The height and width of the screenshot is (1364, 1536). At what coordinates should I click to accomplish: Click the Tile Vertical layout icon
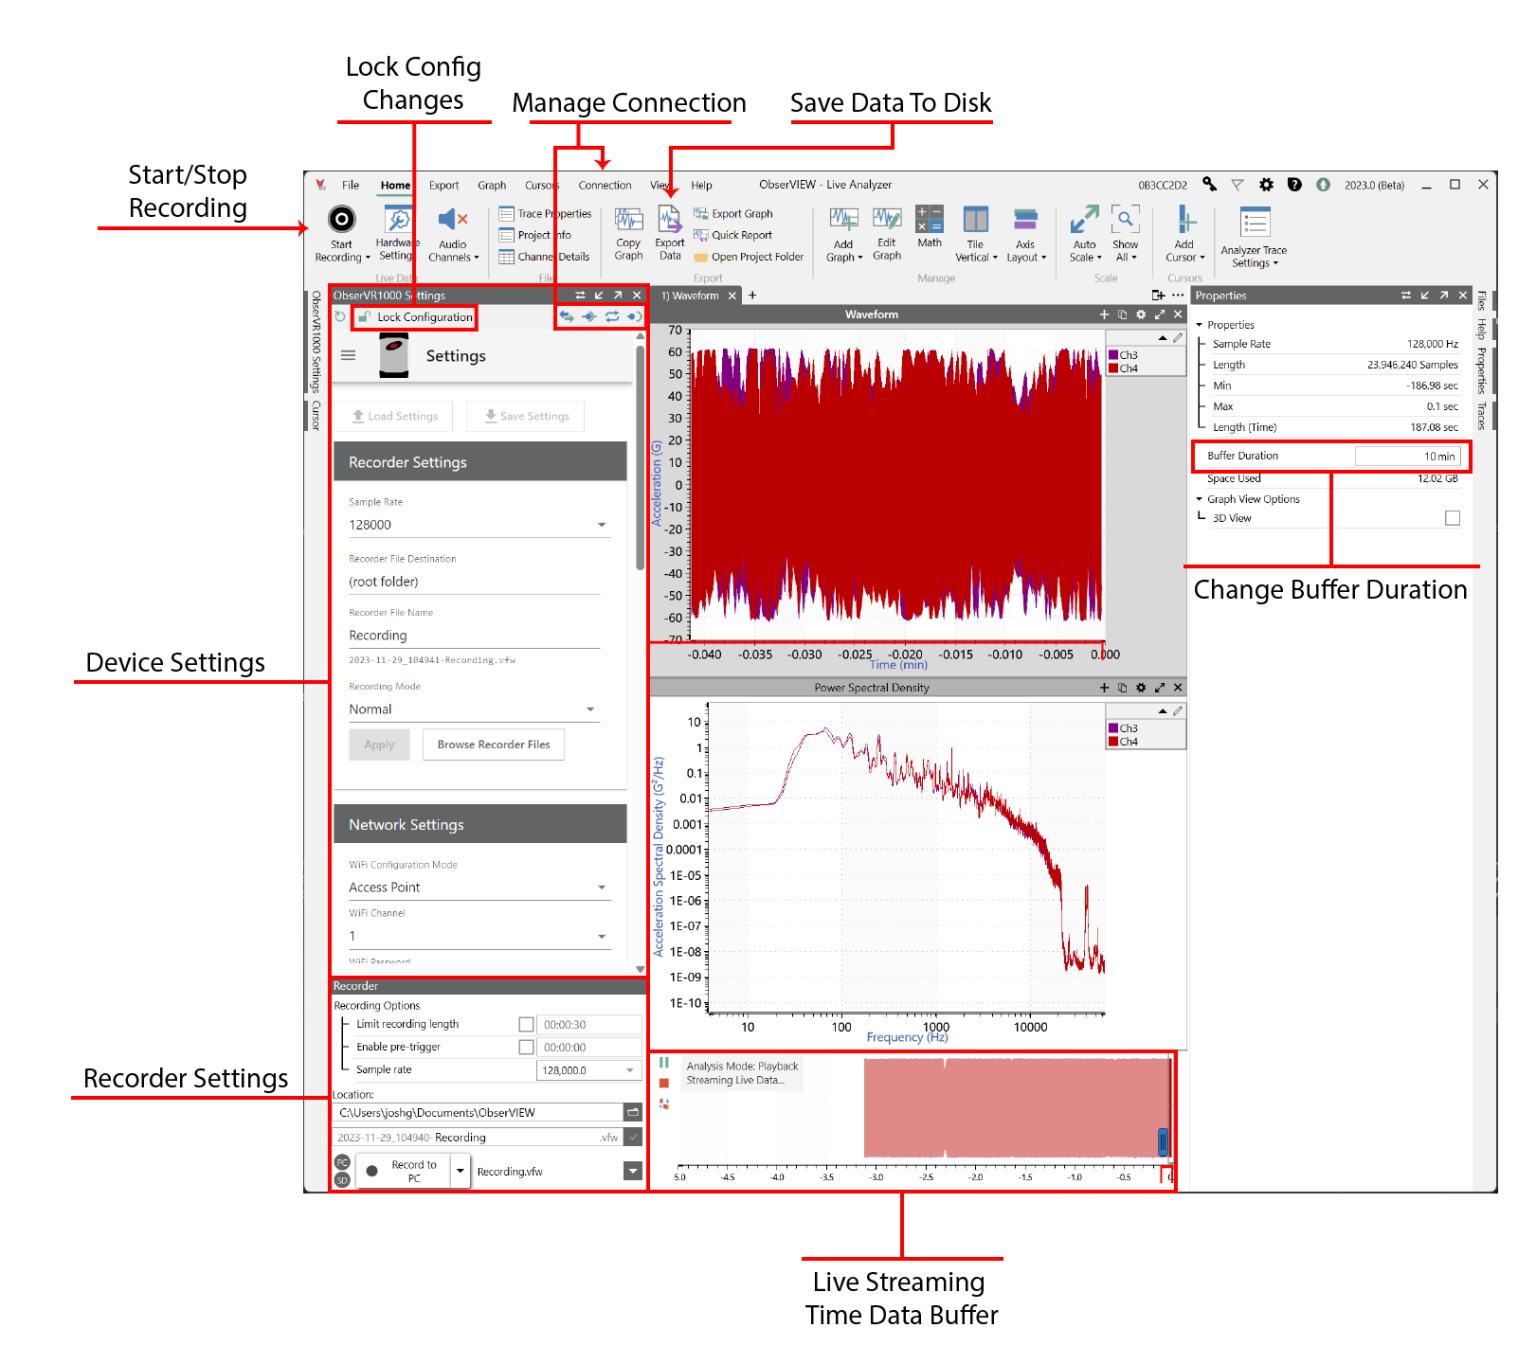tap(976, 232)
